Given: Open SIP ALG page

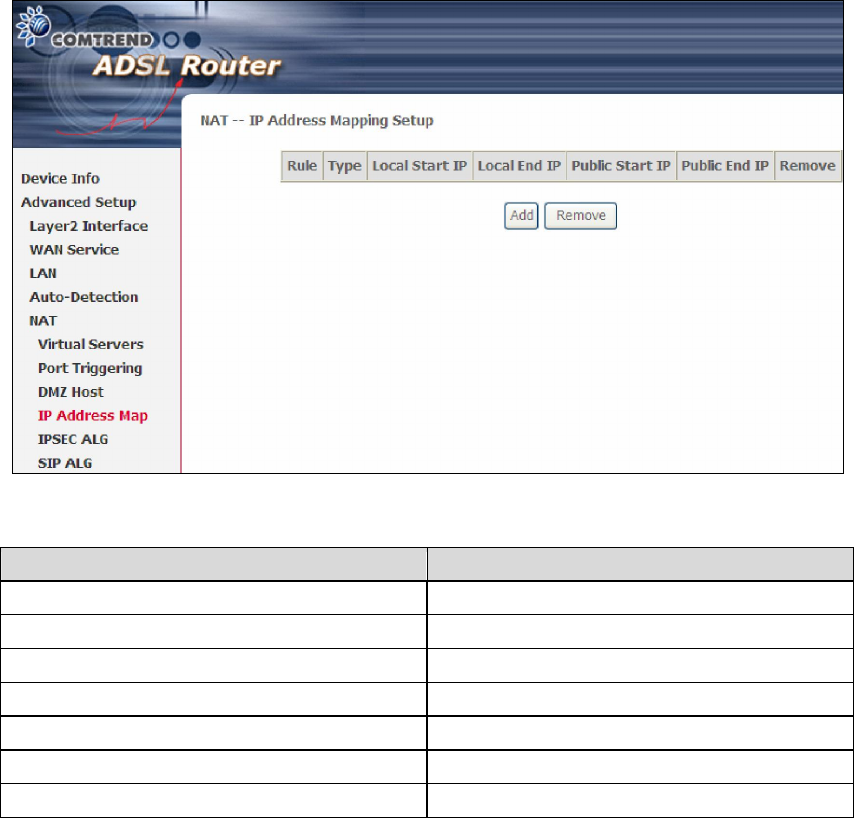Looking at the screenshot, I should click(65, 463).
